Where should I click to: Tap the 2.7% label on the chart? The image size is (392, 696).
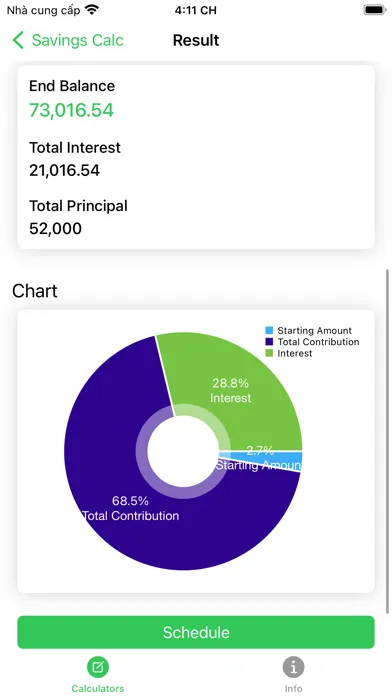260,451
